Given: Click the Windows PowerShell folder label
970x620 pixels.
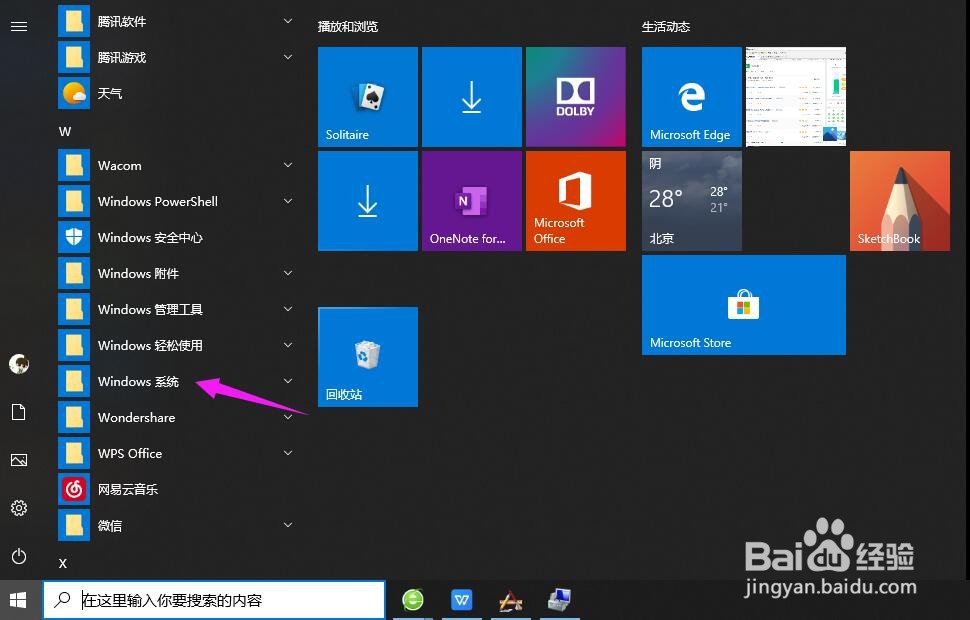Looking at the screenshot, I should point(158,202).
